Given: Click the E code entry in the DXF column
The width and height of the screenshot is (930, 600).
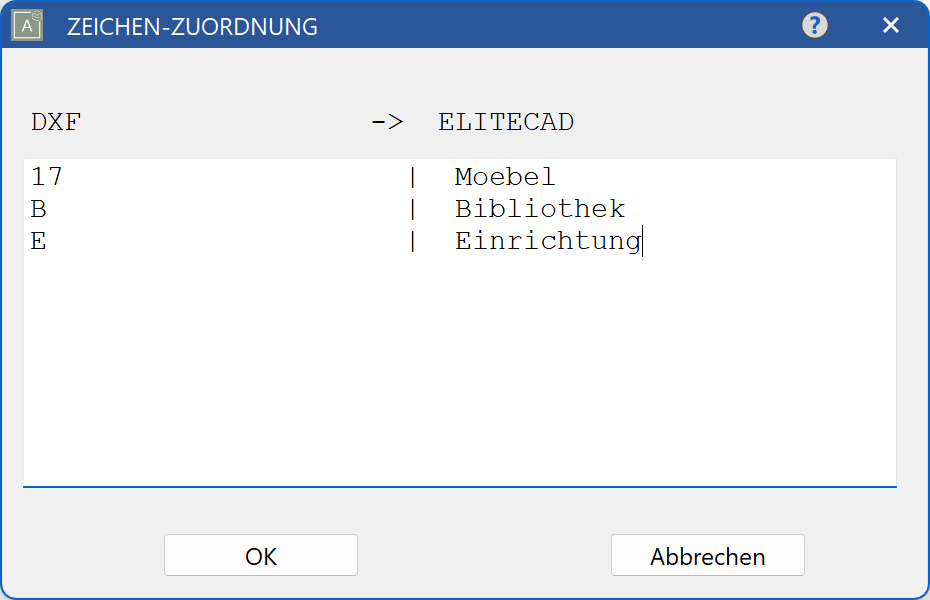Looking at the screenshot, I should click(x=37, y=240).
